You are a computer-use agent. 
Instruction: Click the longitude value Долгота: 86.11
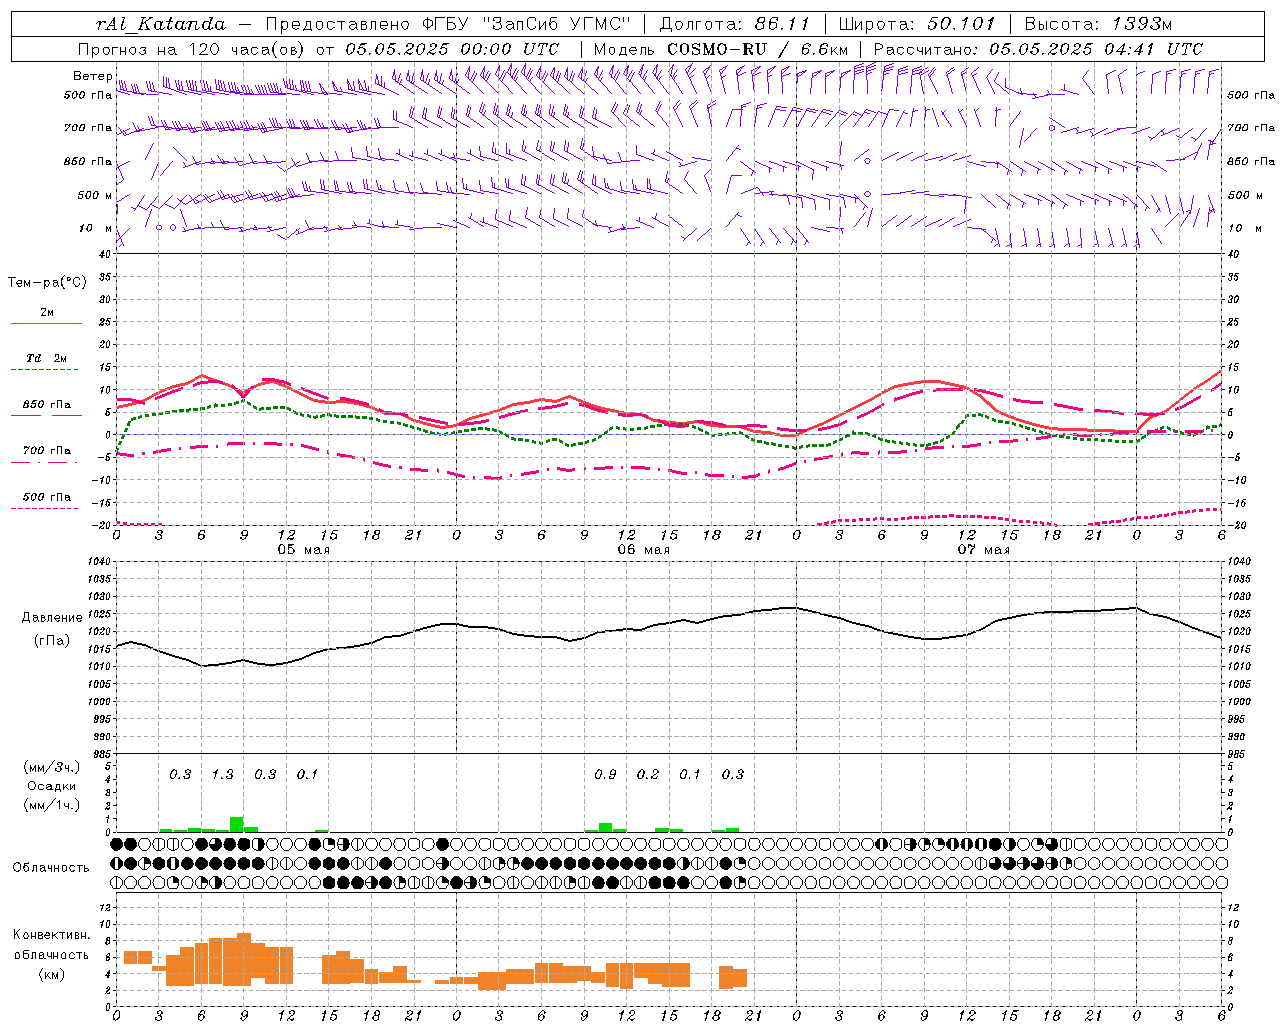(x=735, y=24)
